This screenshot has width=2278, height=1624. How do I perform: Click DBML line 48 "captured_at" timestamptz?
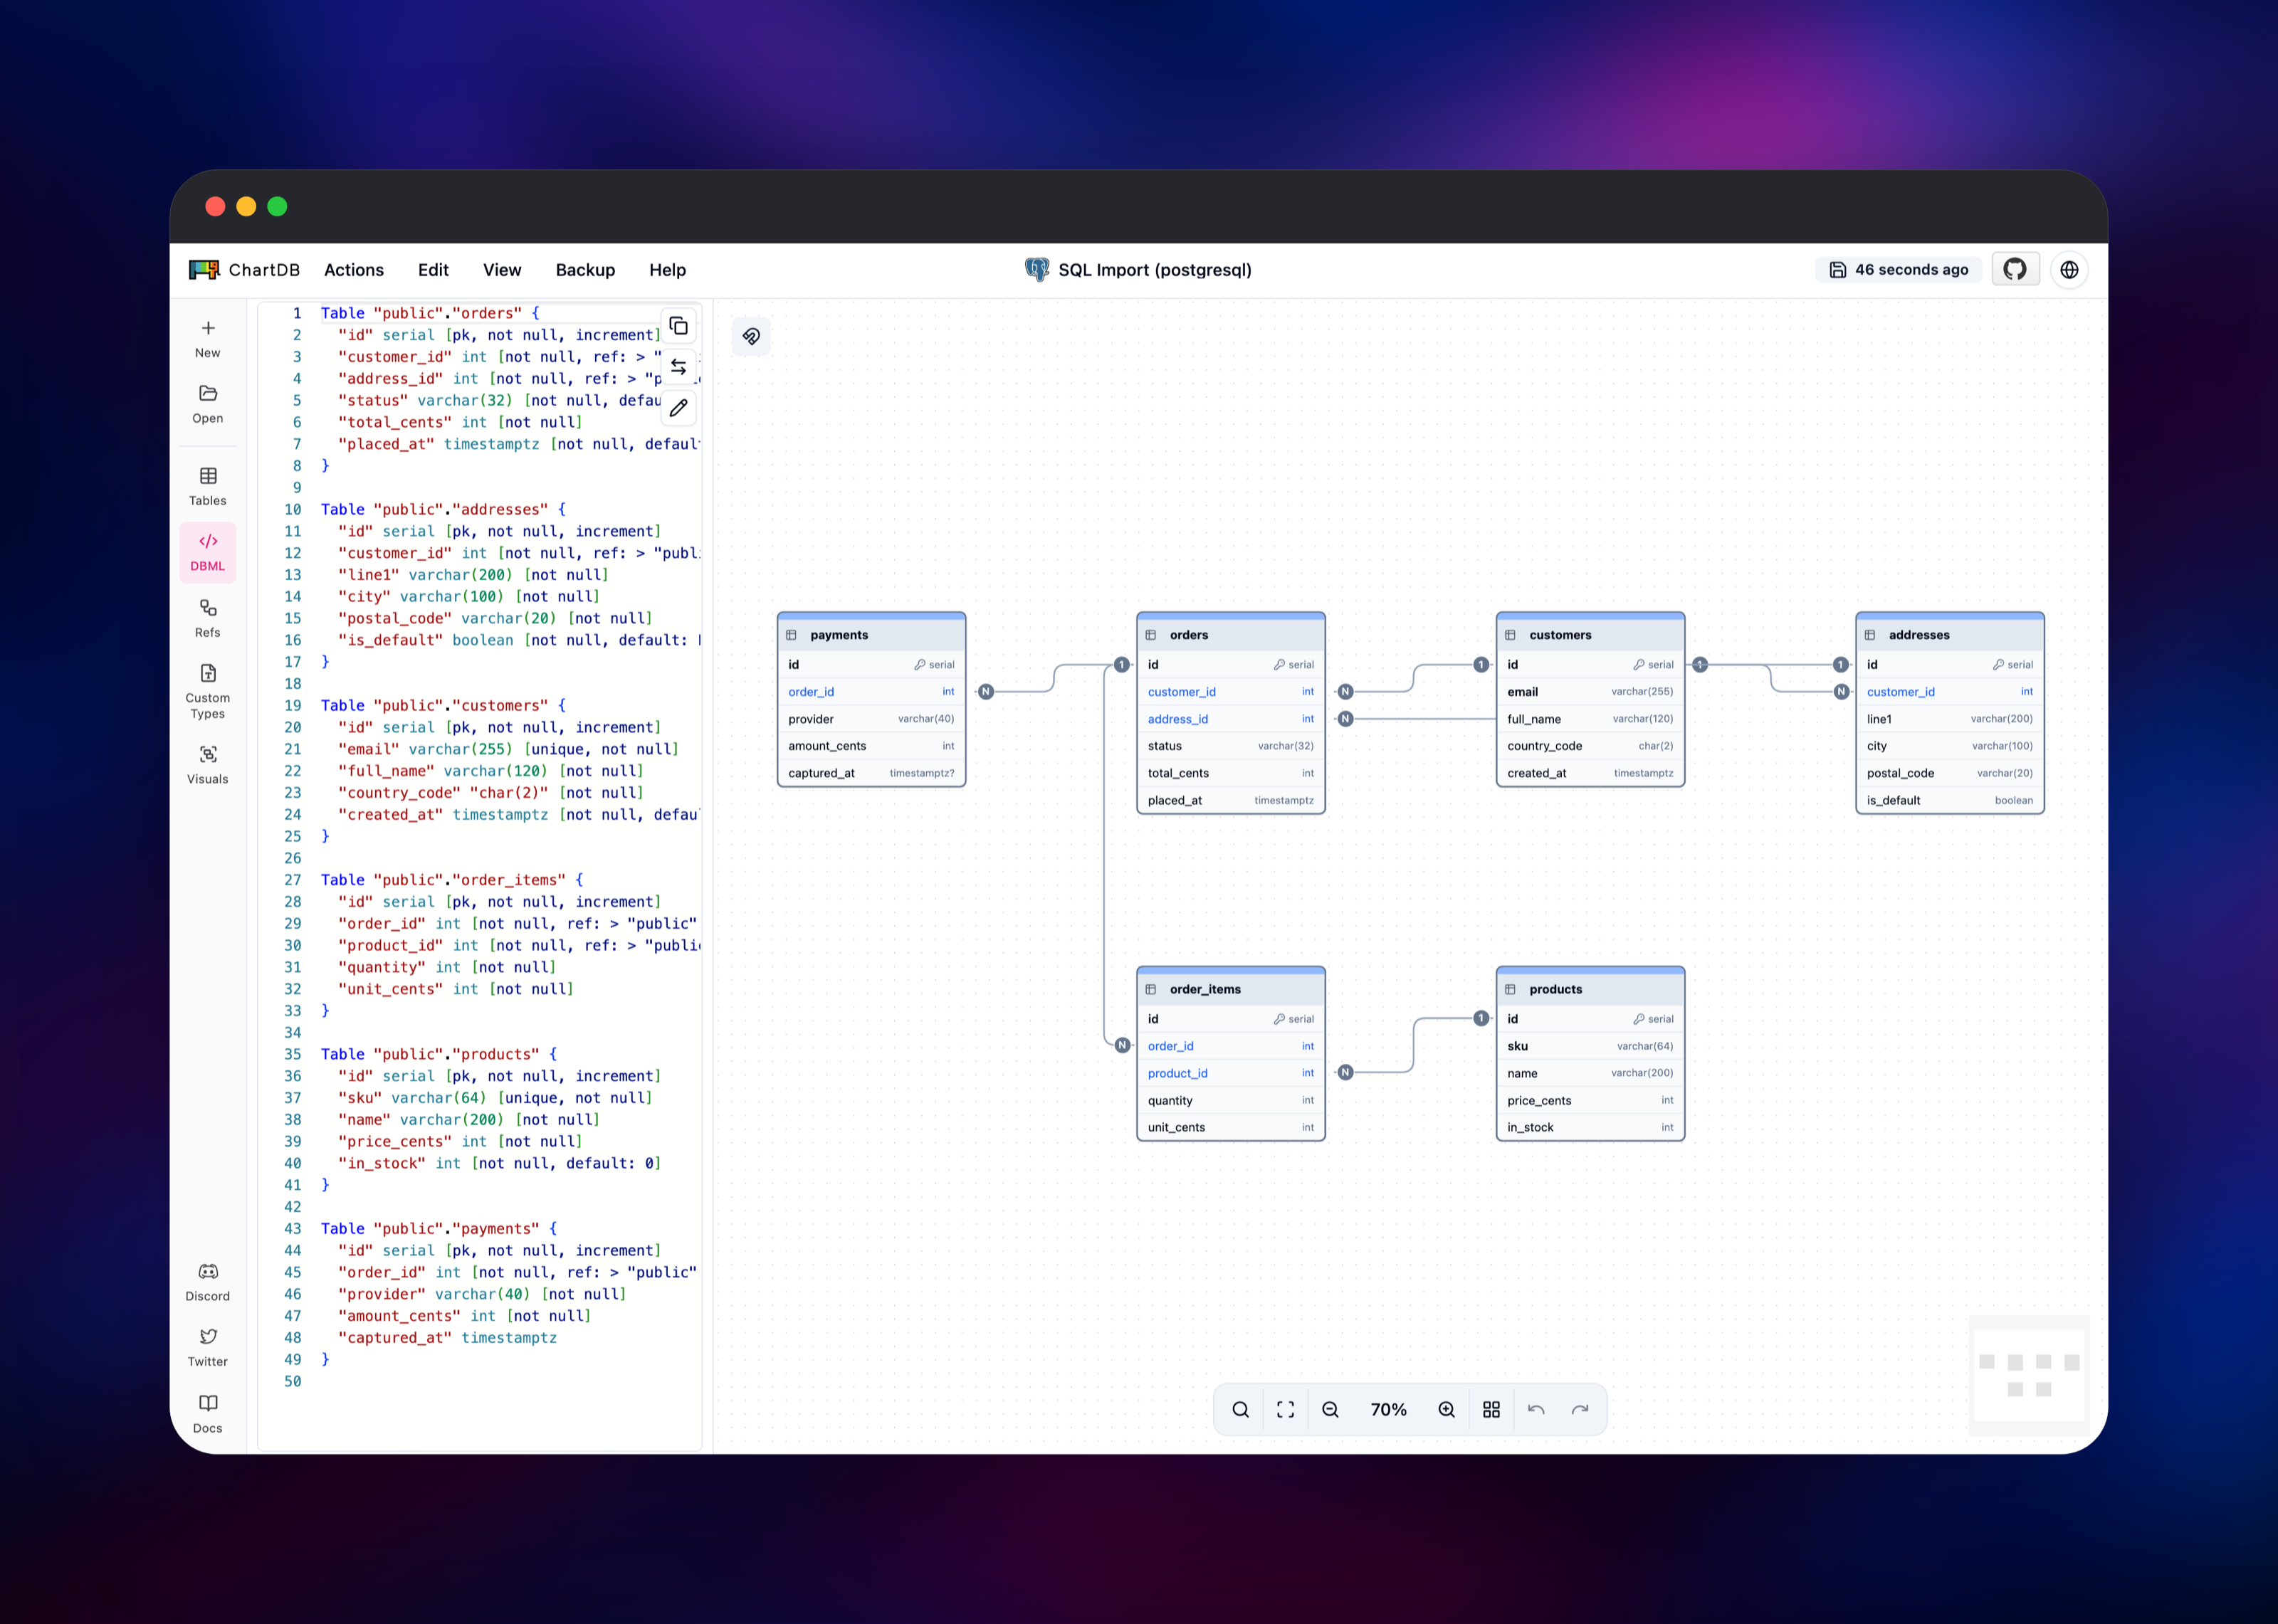click(x=447, y=1337)
